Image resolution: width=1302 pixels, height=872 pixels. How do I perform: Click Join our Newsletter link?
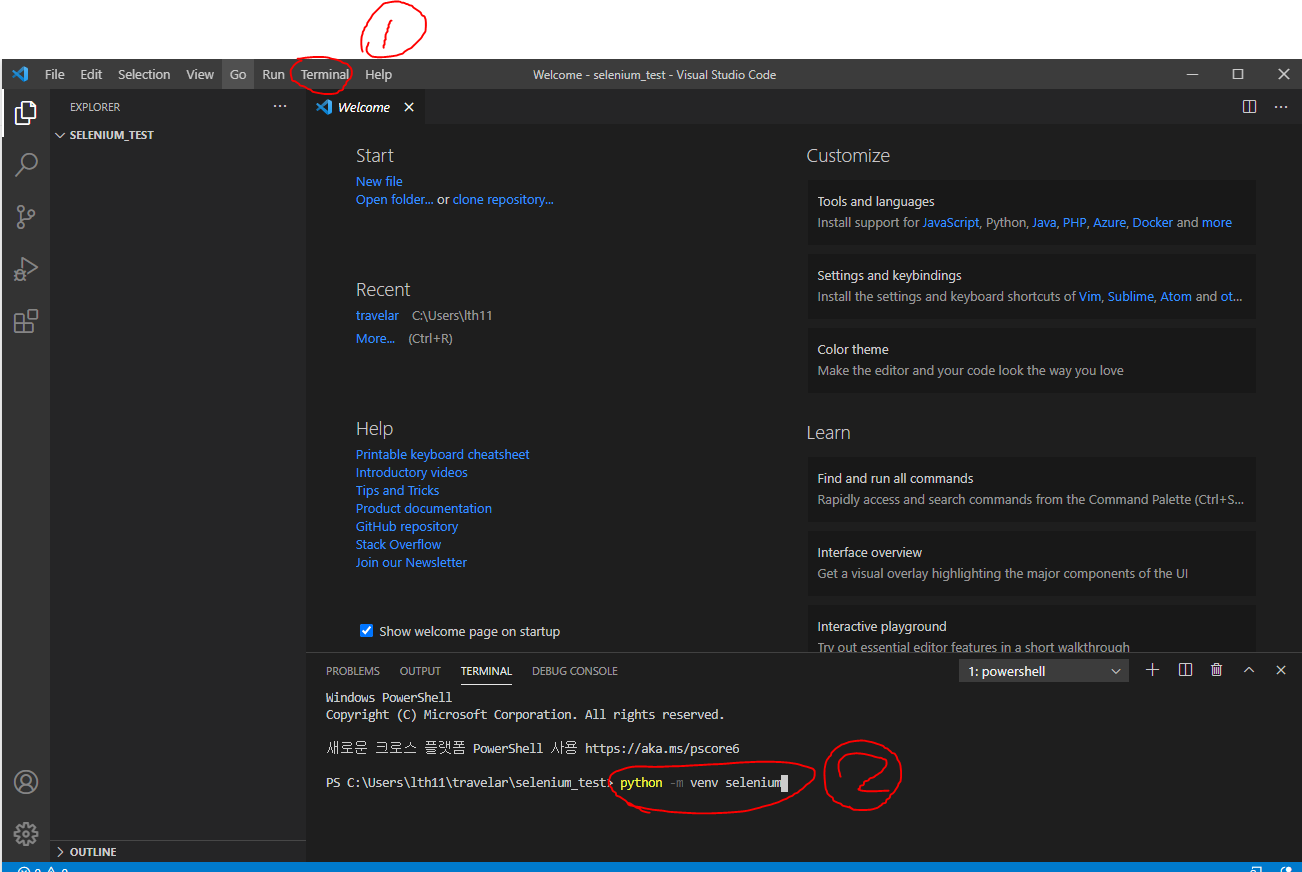pos(411,562)
